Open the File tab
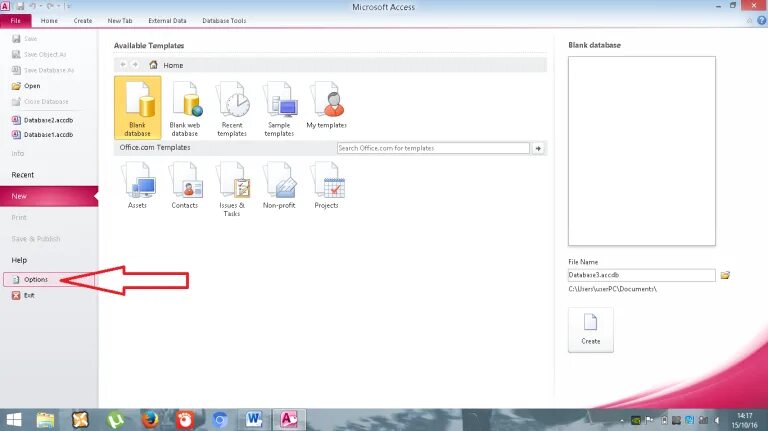 pos(16,21)
